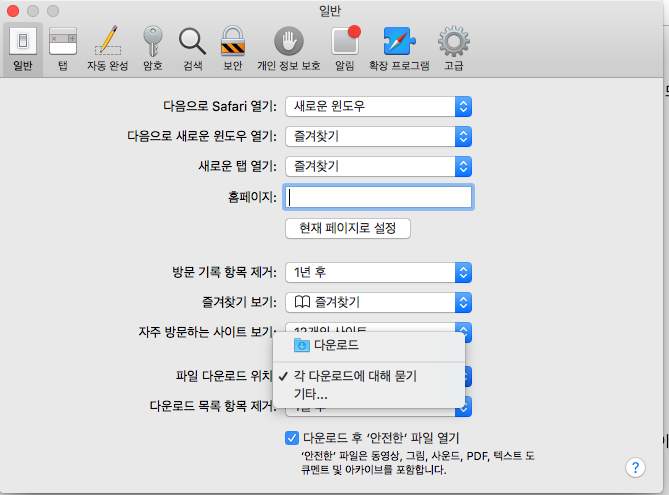
Task: Click the 홈페이지 text field
Action: tap(378, 197)
